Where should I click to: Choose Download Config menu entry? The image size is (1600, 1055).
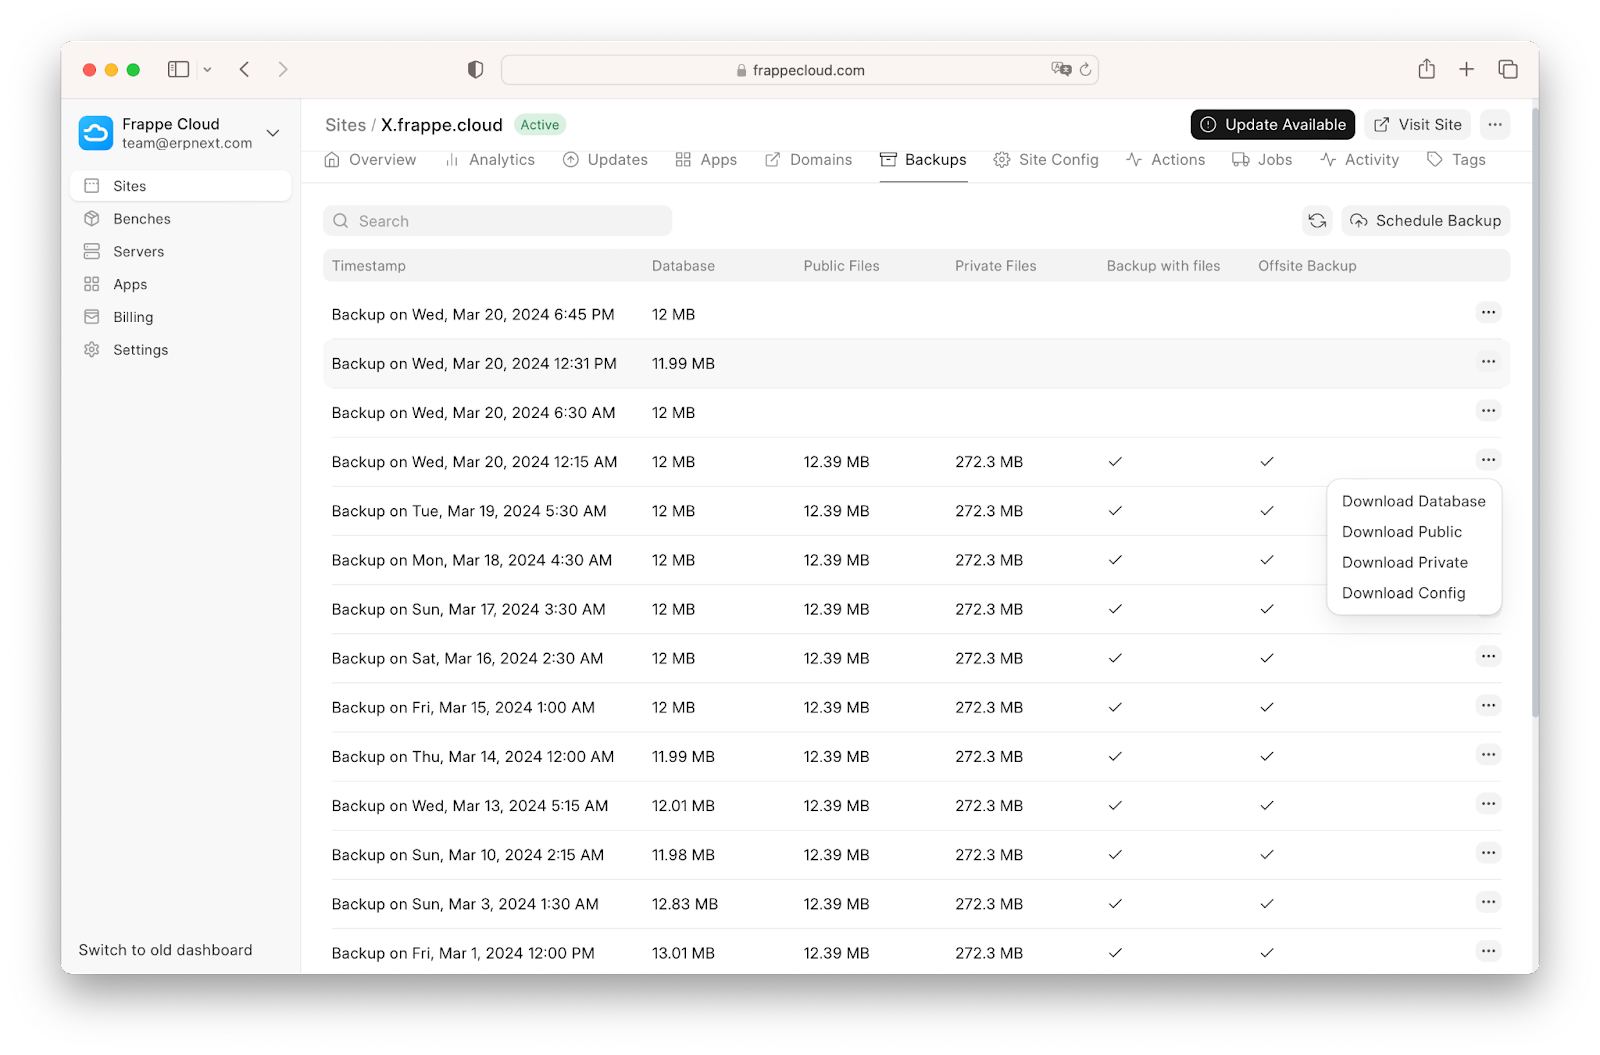pyautogui.click(x=1403, y=593)
